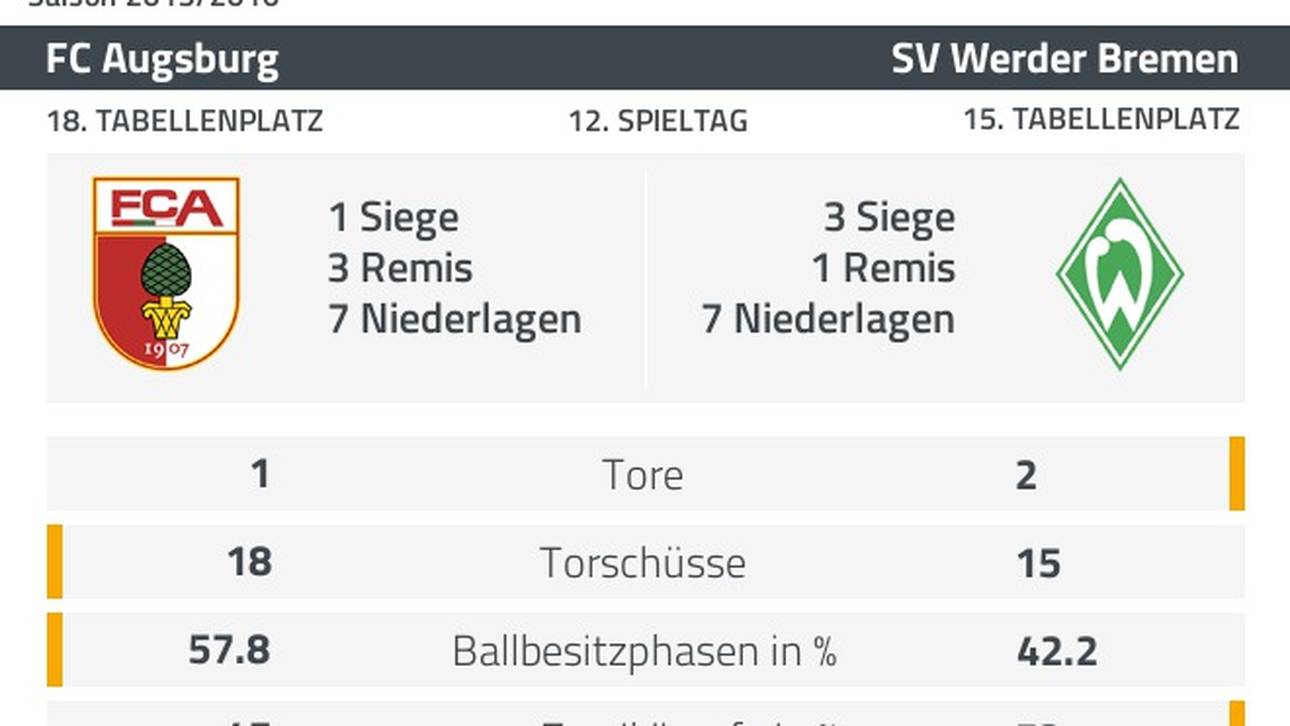Click the 15. Tabellenplatz label
This screenshot has width=1290, height=726.
pyautogui.click(x=1101, y=120)
